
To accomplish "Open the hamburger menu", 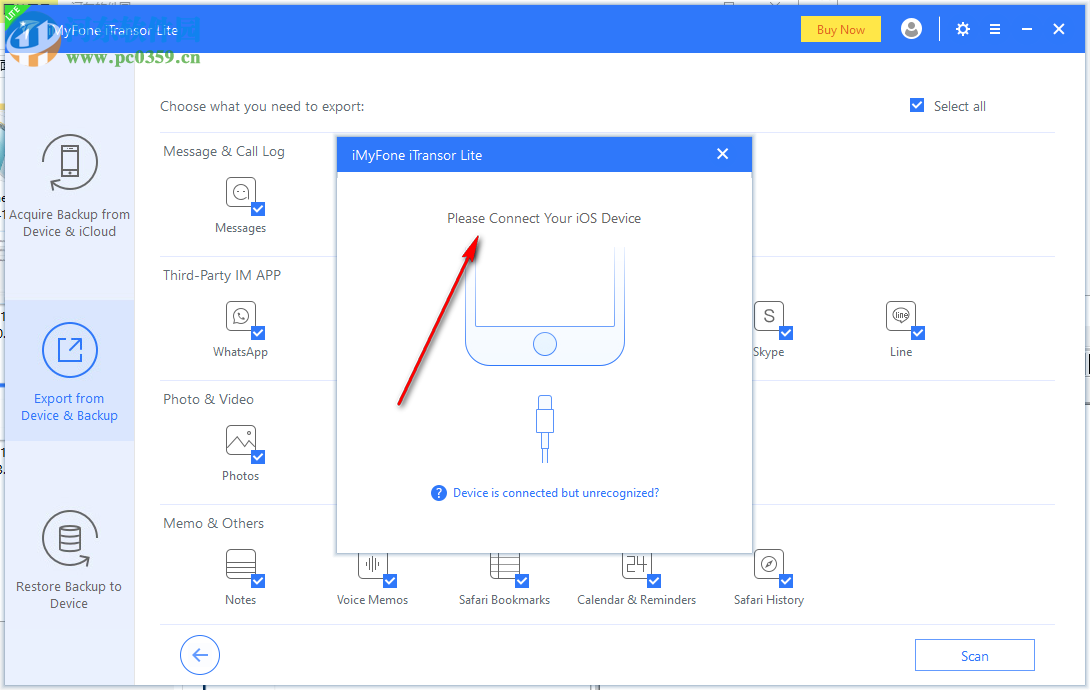I will [x=995, y=29].
